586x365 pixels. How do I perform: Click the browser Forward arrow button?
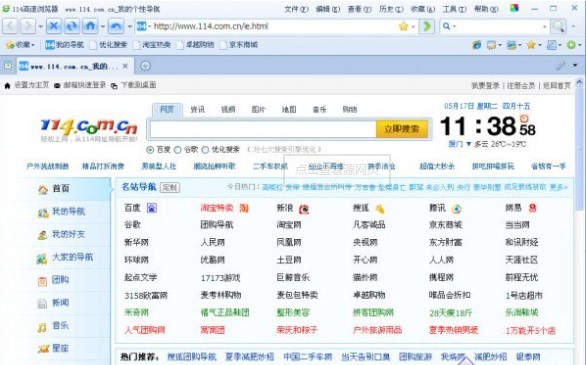pos(28,26)
